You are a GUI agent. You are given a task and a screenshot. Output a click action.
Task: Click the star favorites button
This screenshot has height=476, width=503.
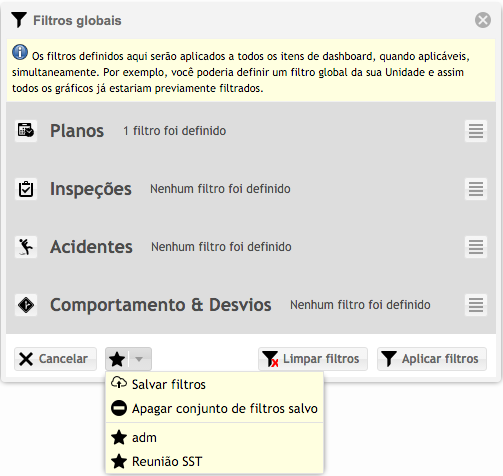pyautogui.click(x=117, y=359)
